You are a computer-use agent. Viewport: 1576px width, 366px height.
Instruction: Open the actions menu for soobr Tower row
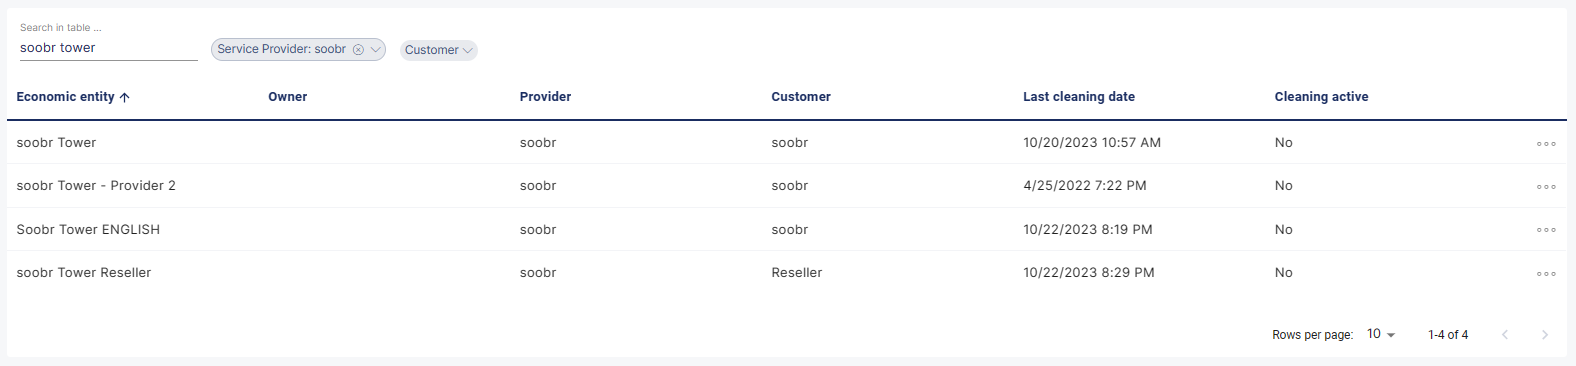point(1546,143)
